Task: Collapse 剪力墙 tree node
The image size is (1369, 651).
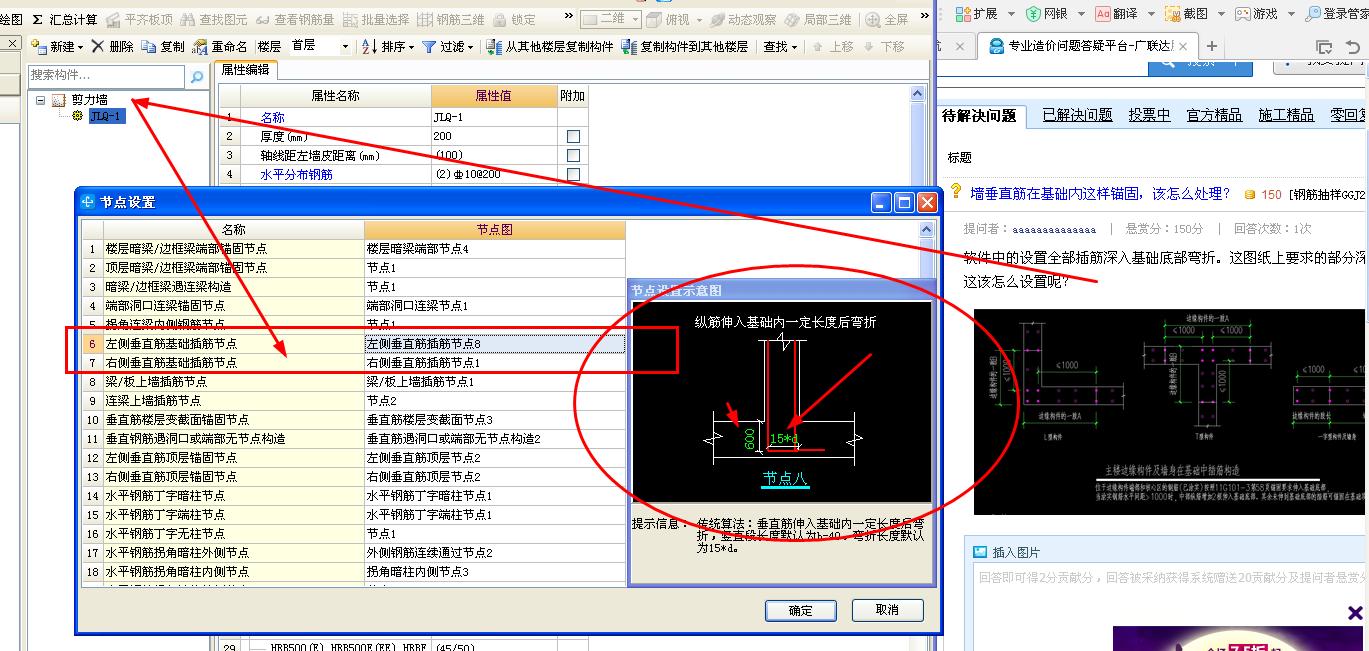Action: tap(40, 100)
